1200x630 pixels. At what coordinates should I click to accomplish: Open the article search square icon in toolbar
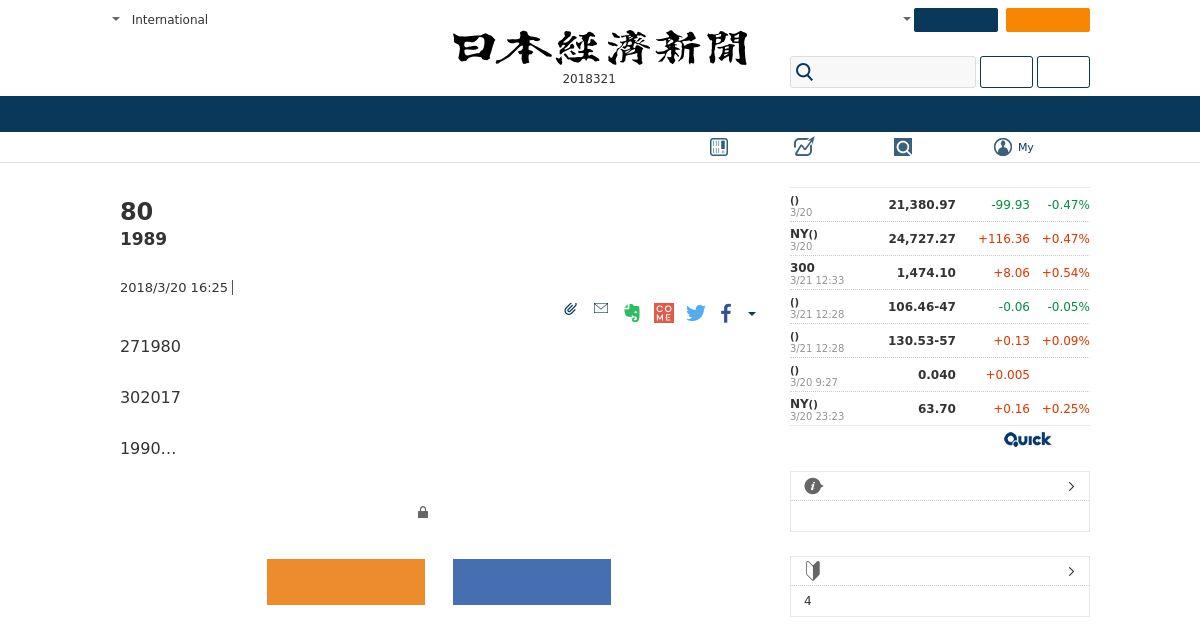[x=903, y=147]
